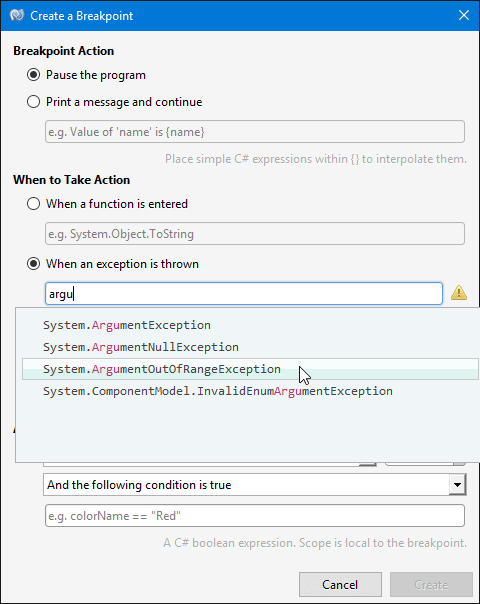Click the exception name field containing 'argu'
Viewport: 480px width, 604px height.
pyautogui.click(x=244, y=294)
